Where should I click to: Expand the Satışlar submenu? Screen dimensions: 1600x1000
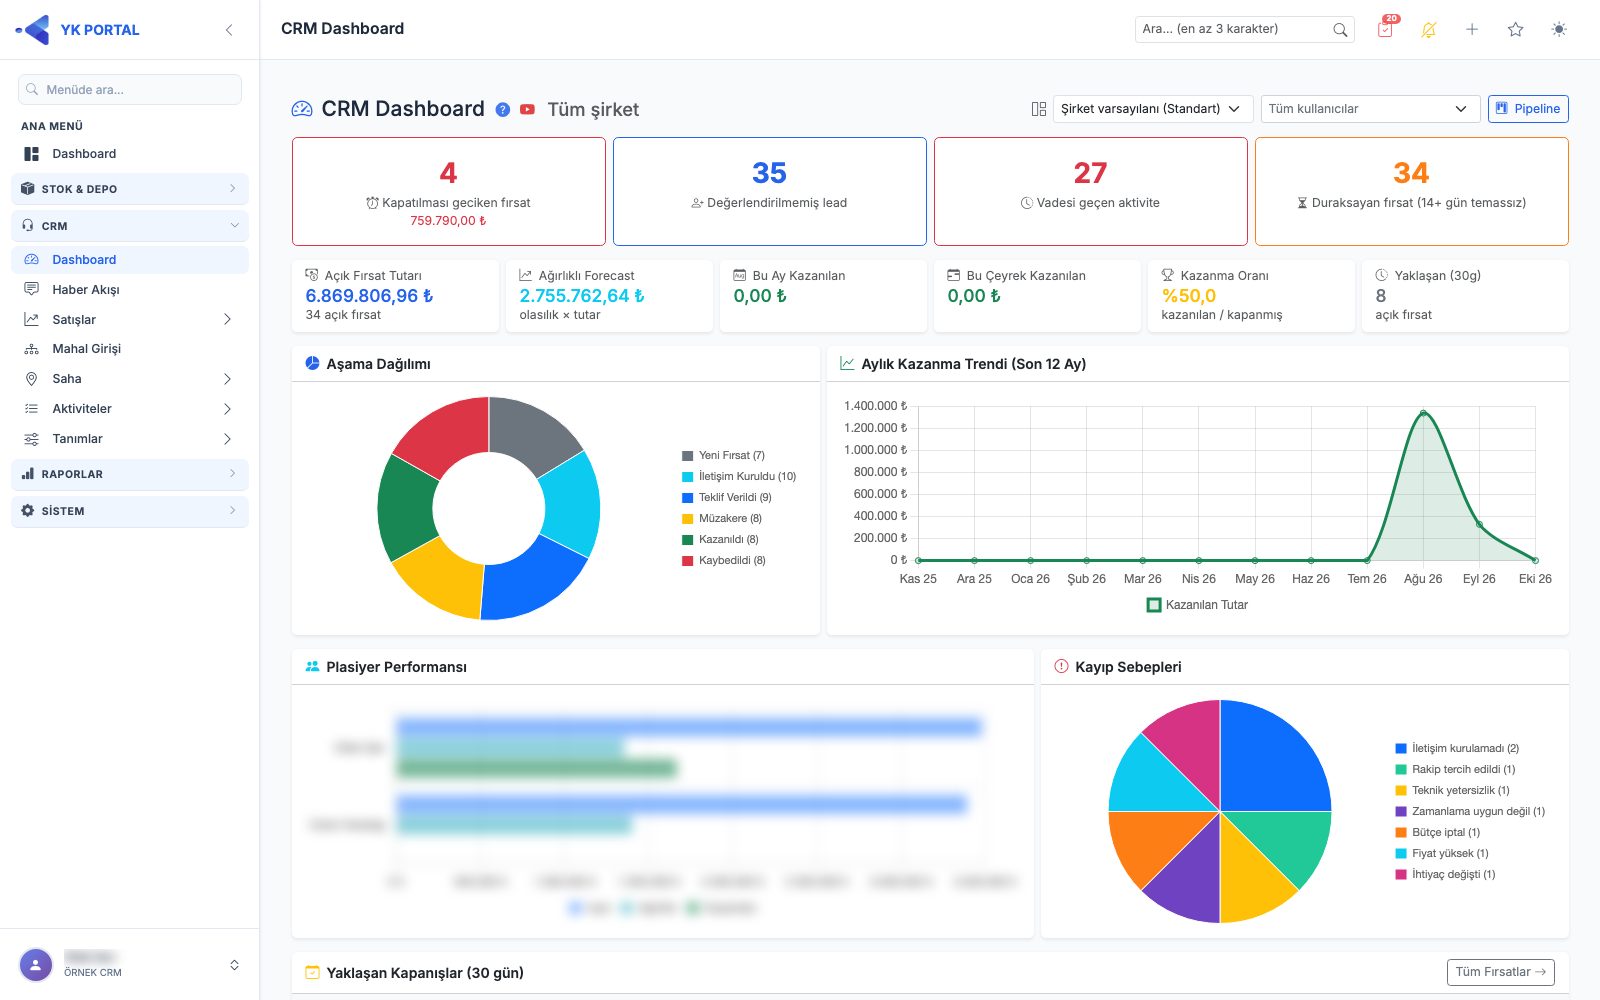pyautogui.click(x=130, y=319)
